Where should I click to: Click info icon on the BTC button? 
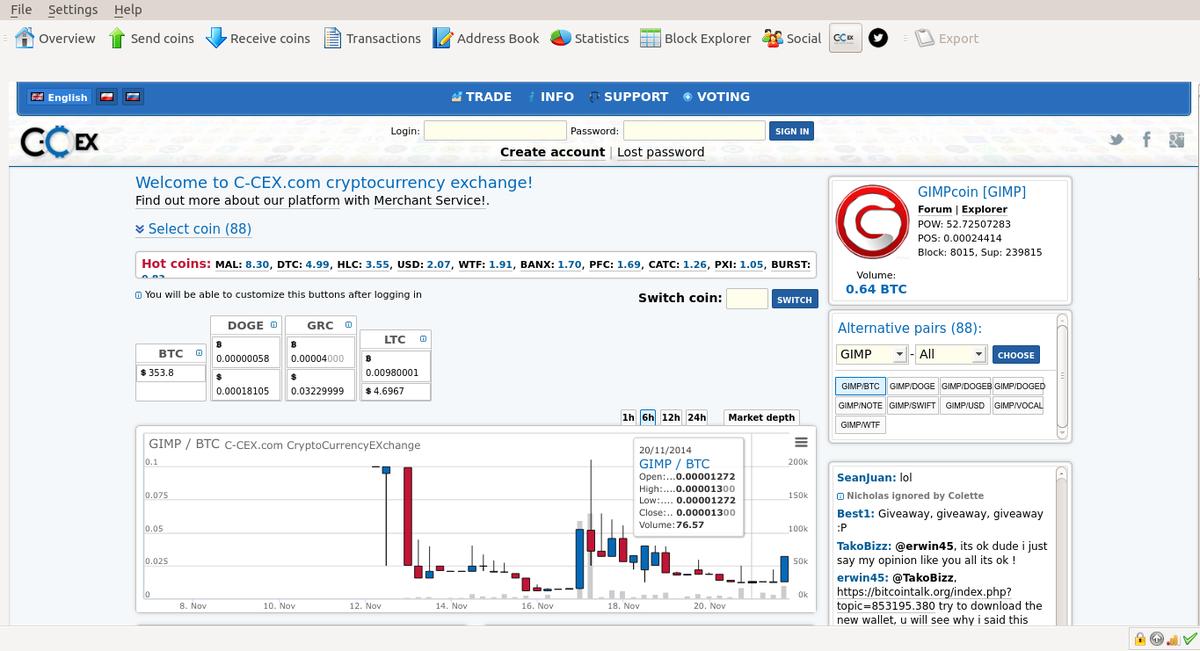click(x=199, y=354)
